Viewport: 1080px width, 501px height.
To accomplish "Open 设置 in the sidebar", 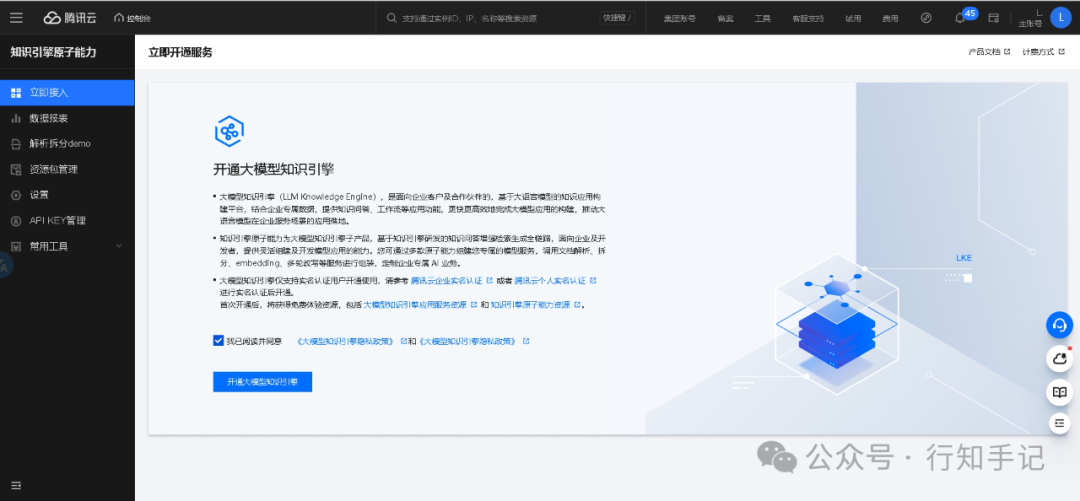I will [x=67, y=195].
